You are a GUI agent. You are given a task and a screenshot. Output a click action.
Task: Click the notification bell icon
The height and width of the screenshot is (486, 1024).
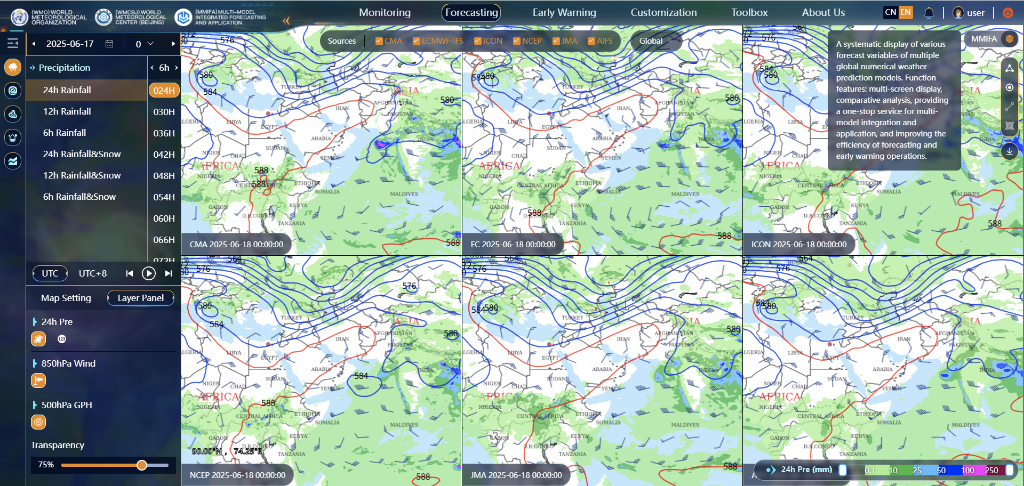(930, 12)
